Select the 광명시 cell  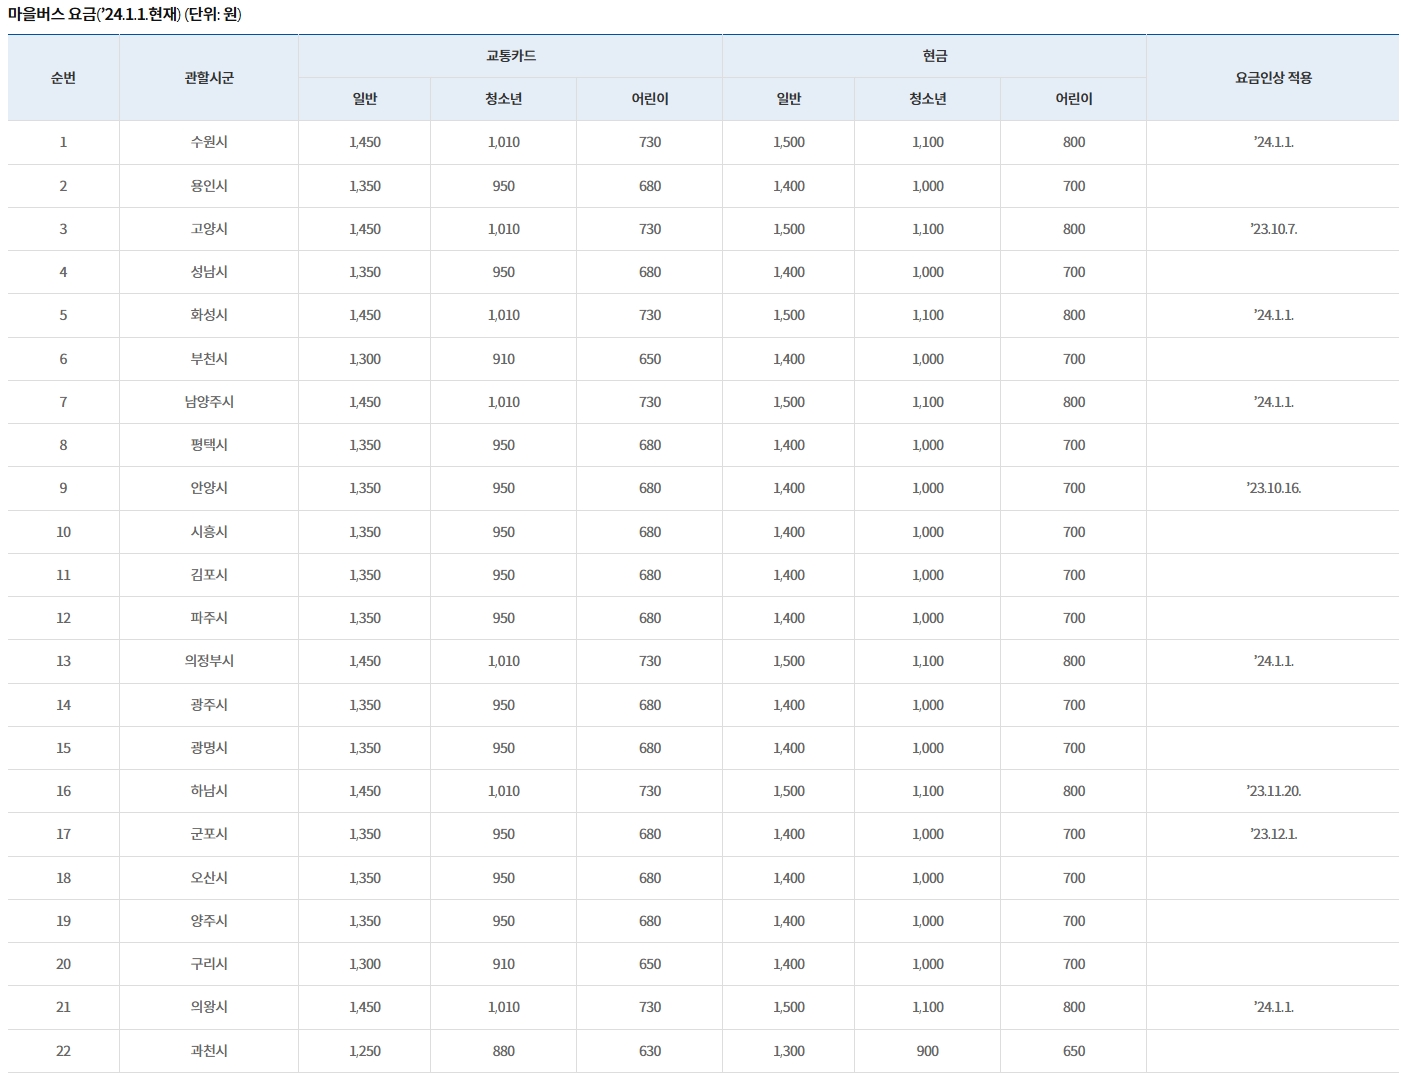pyautogui.click(x=209, y=748)
